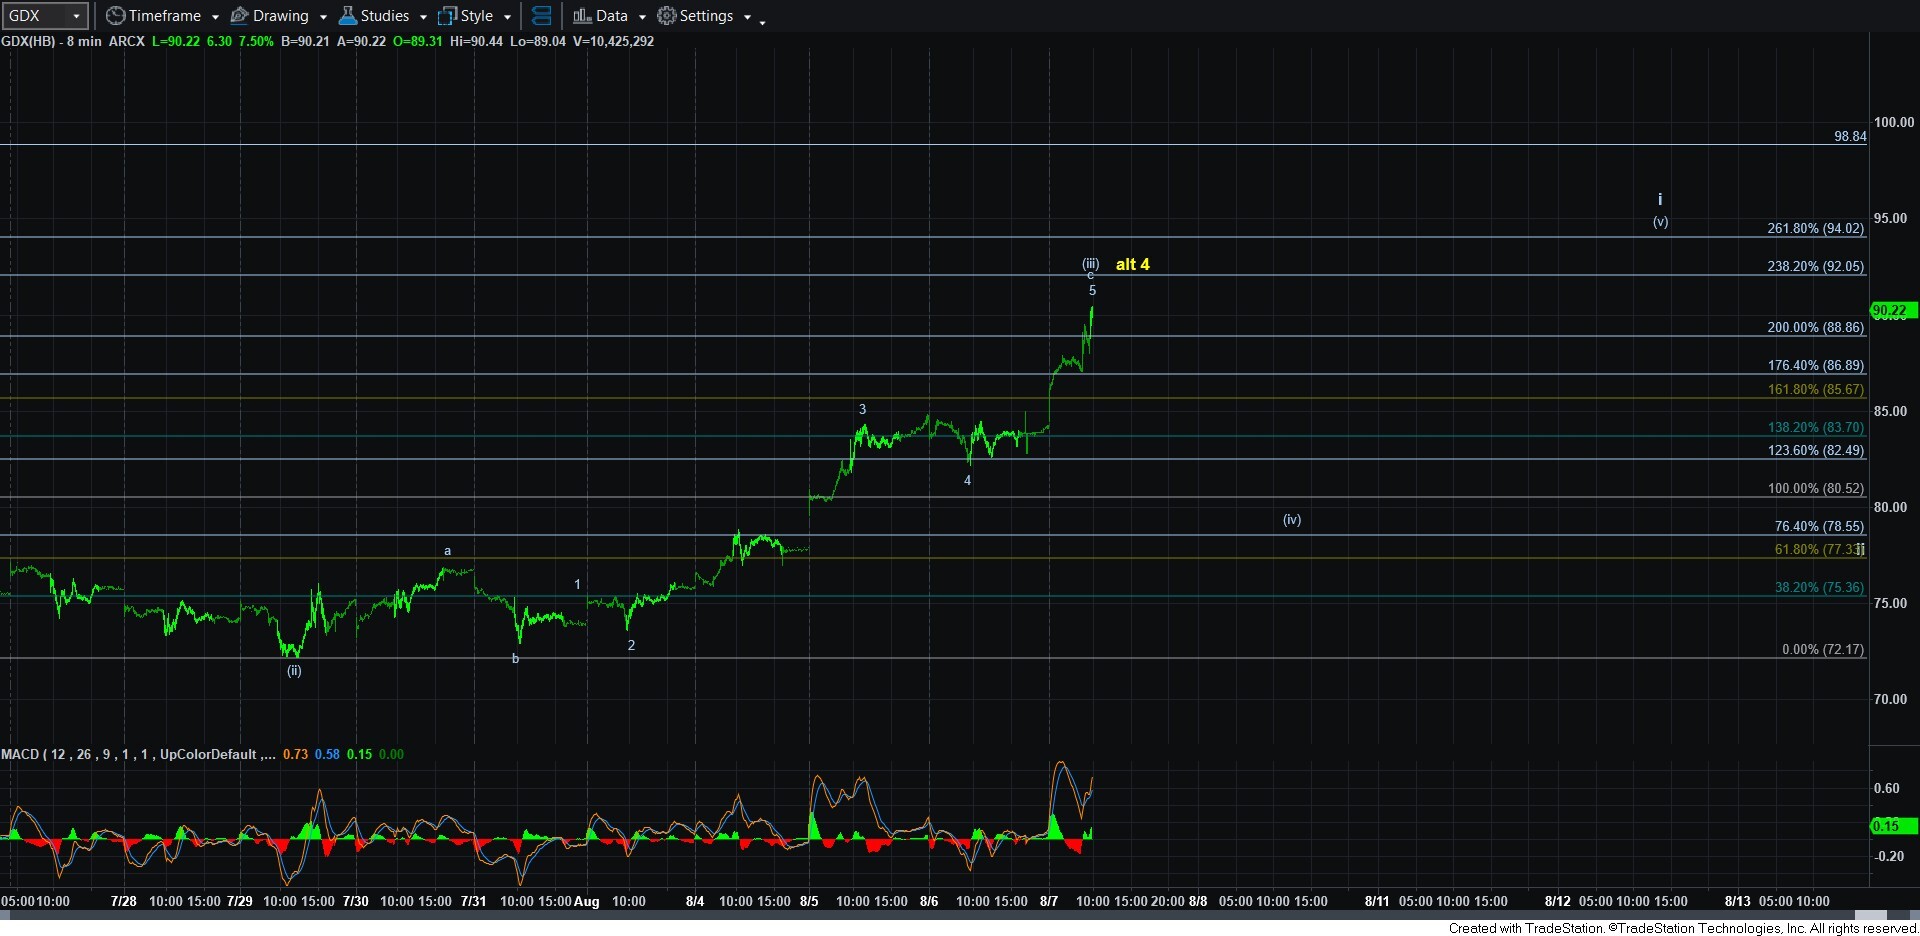Select the 38.20% (75.36) Fibonacci label
Viewport: 1920px width, 936px height.
point(1819,587)
